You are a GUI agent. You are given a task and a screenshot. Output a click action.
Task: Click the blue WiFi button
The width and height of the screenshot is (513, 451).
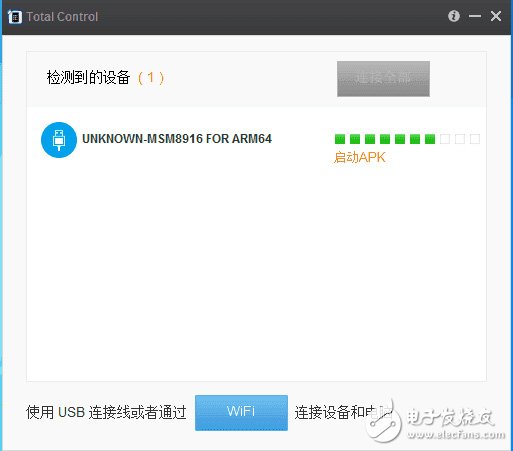(x=241, y=413)
